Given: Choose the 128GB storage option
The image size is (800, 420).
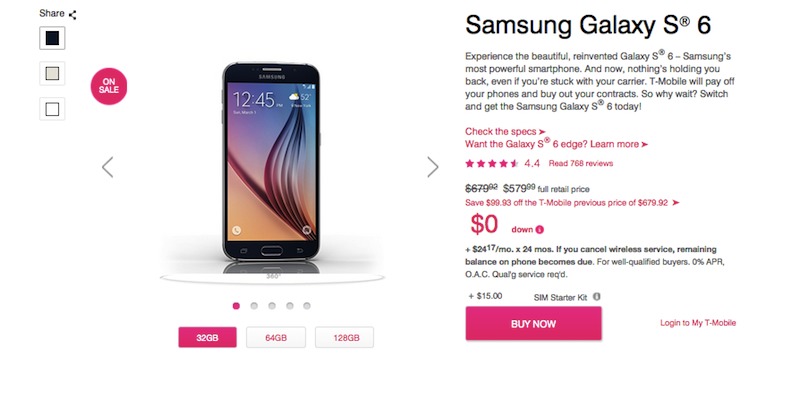Looking at the screenshot, I should (x=344, y=337).
